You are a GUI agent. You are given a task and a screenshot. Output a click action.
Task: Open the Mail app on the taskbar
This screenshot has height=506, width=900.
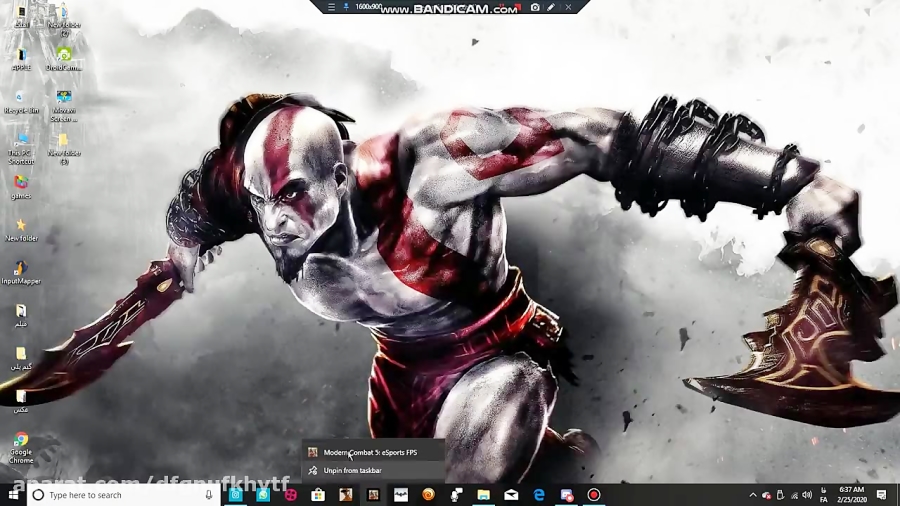511,495
